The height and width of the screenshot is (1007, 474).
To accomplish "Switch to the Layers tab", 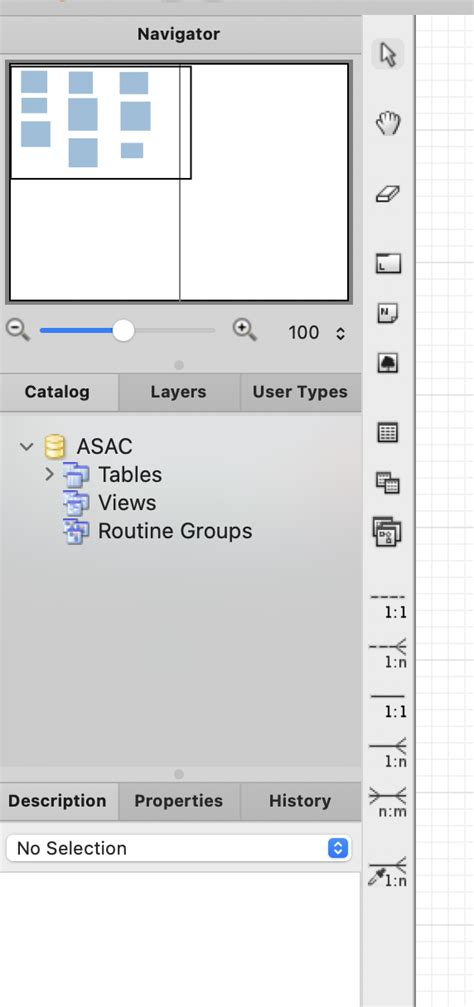I will [179, 392].
